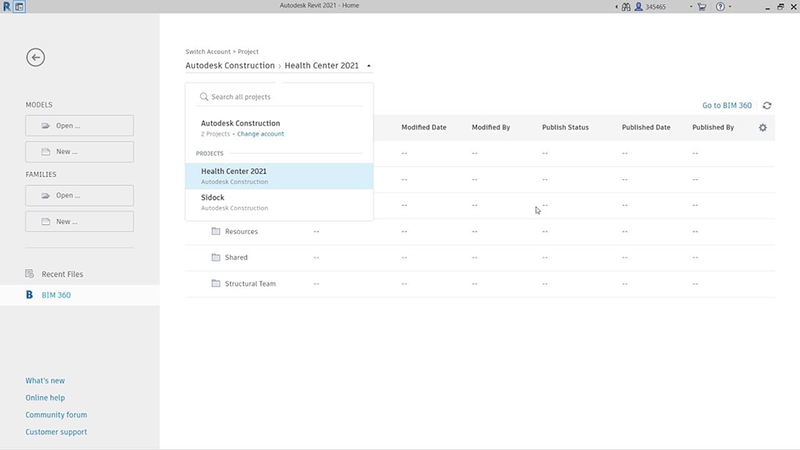Open the Community forum link

[56, 415]
